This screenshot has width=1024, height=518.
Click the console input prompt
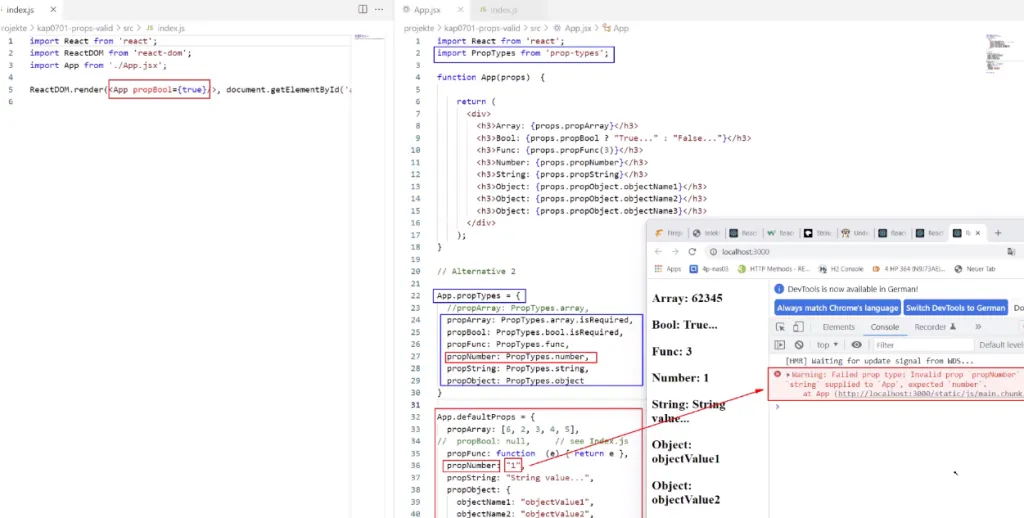(x=898, y=406)
